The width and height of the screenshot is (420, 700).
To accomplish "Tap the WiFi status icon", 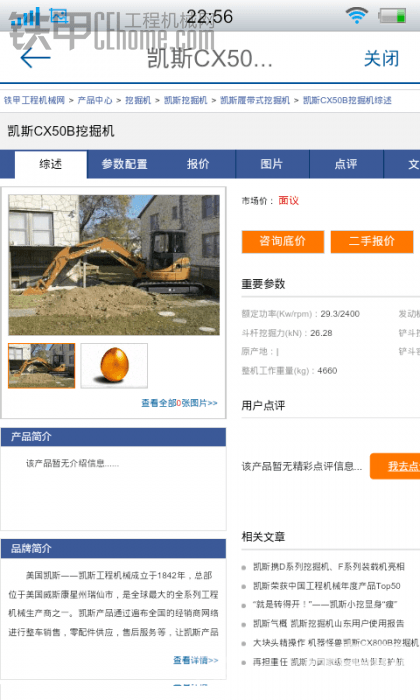I will pyautogui.click(x=357, y=16).
